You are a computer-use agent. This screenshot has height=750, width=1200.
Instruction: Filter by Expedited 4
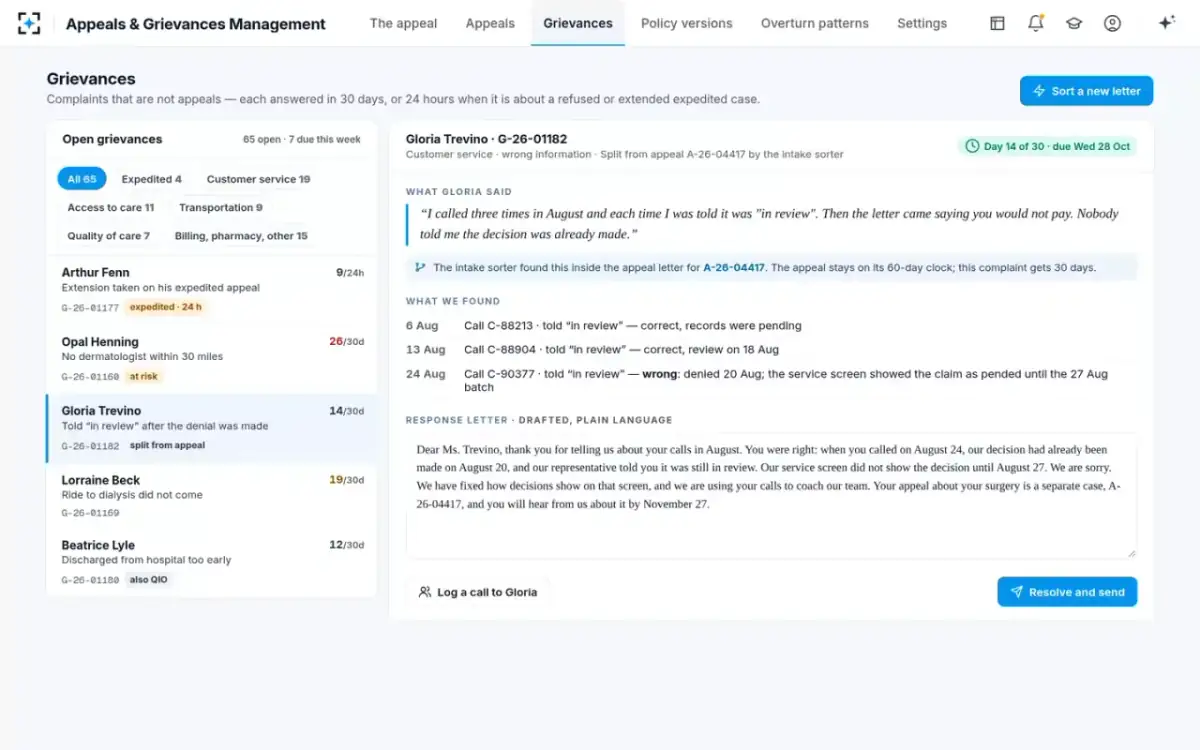point(152,179)
